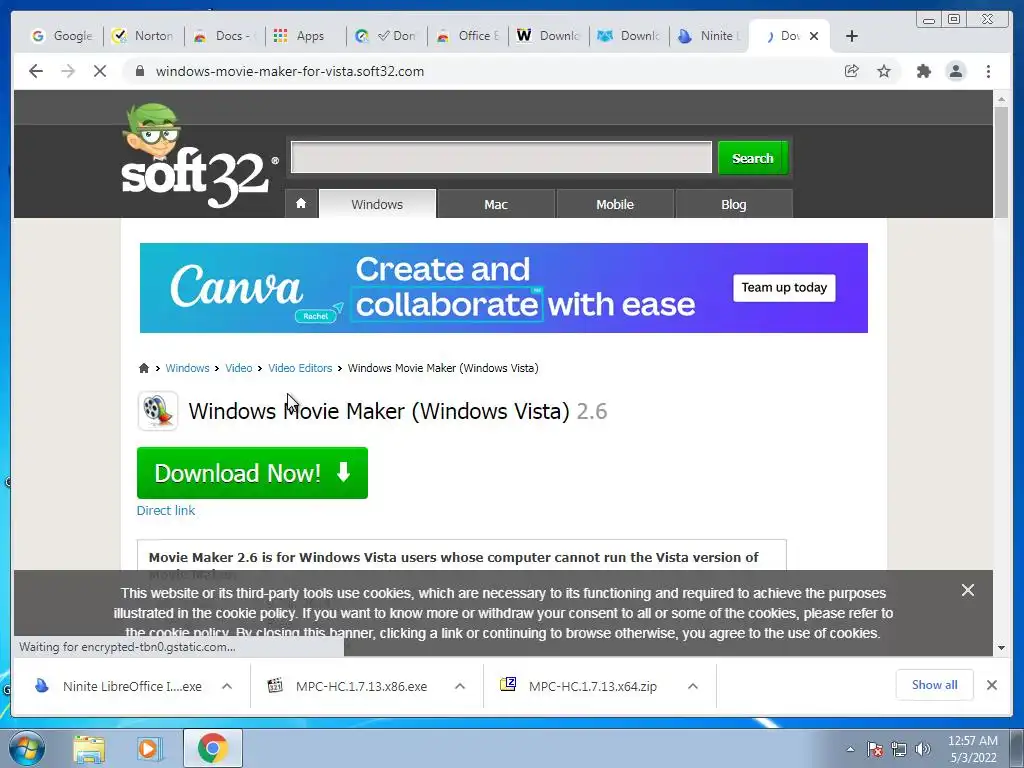Open Chrome's three-dot menu
1024x768 pixels.
[988, 71]
